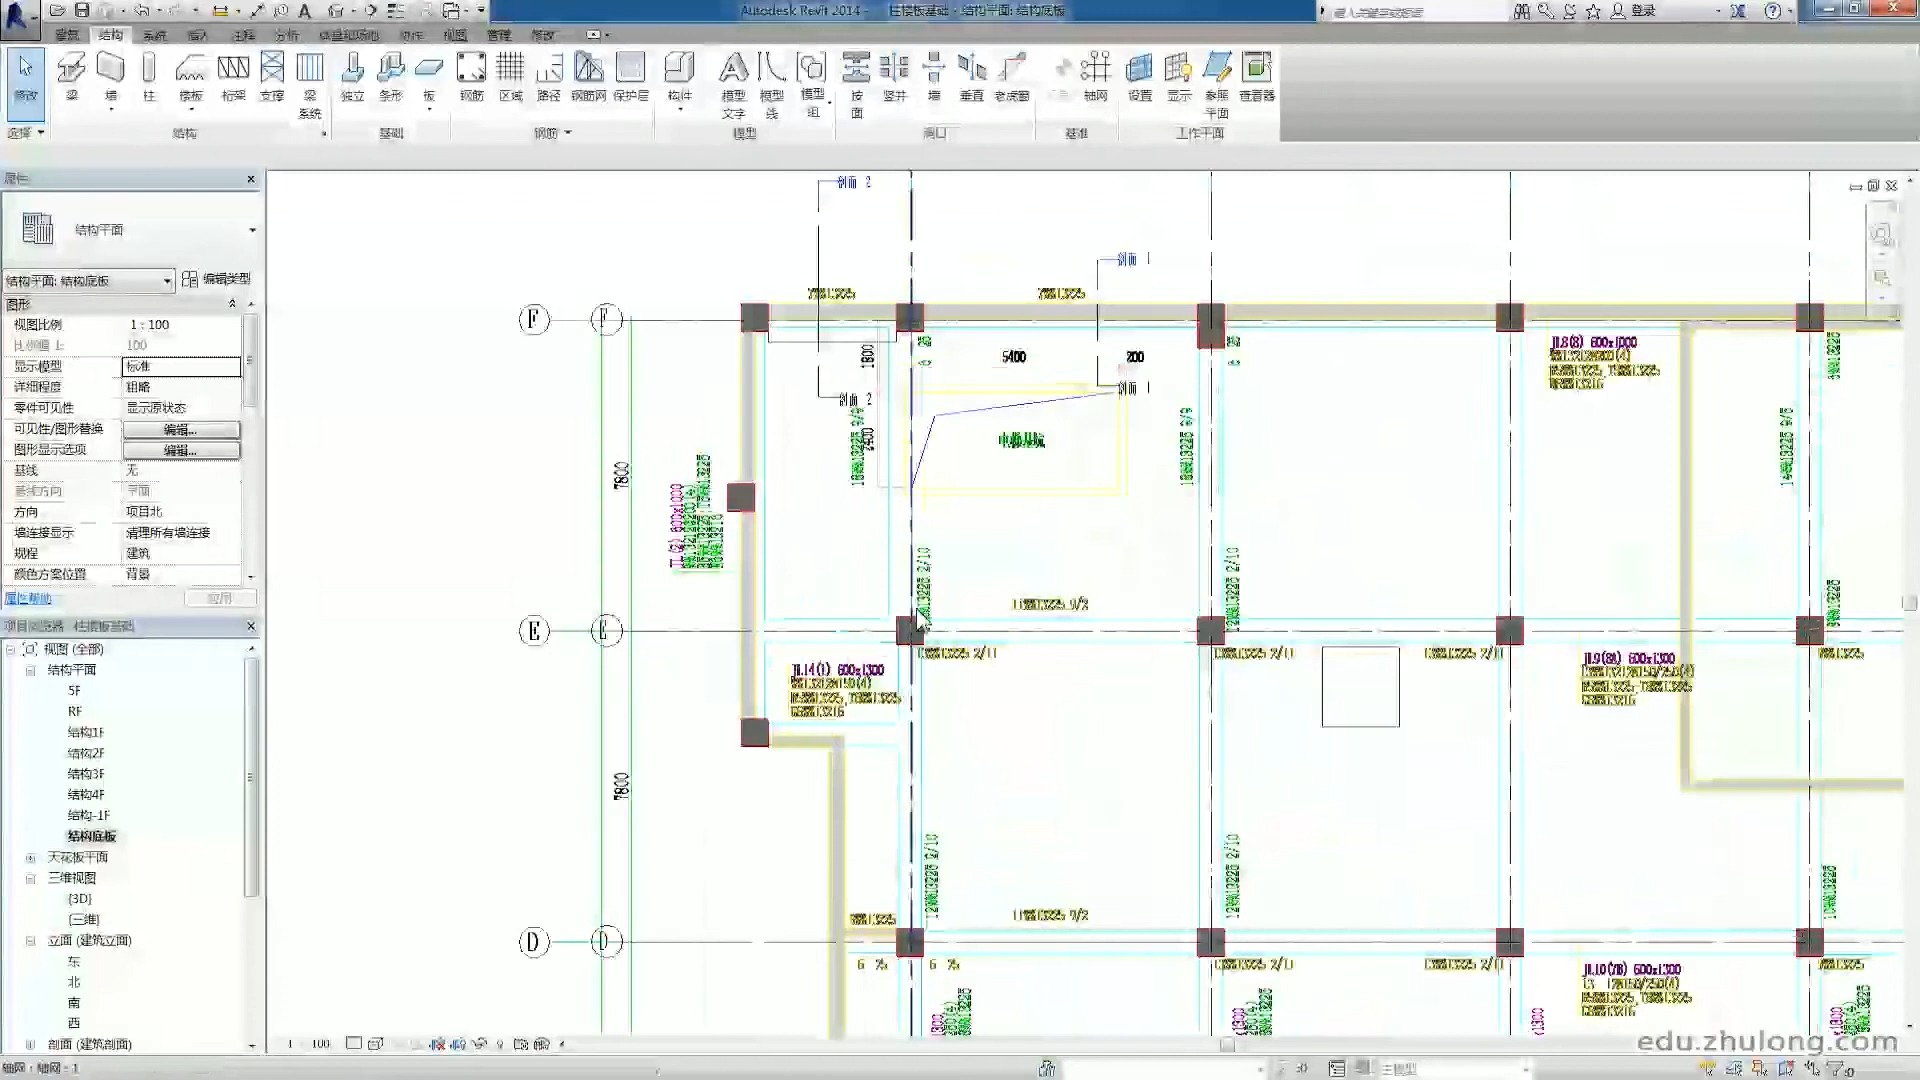Choose the Truss (桁架) tool
The image size is (1920, 1080).
click(x=233, y=77)
